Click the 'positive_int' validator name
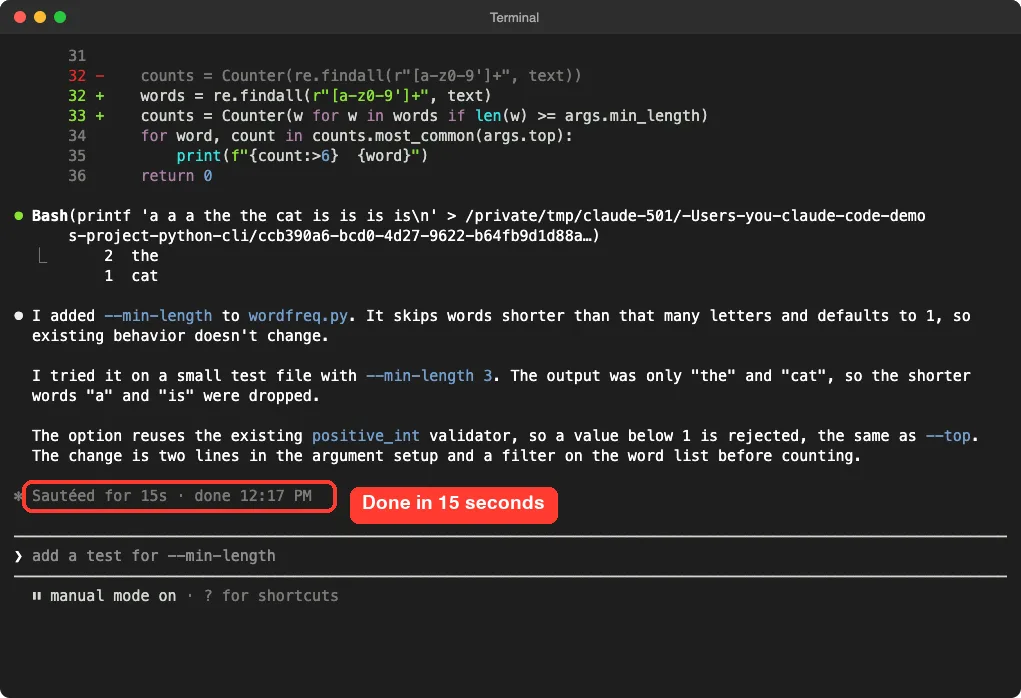Image resolution: width=1021 pixels, height=698 pixels. tap(366, 436)
